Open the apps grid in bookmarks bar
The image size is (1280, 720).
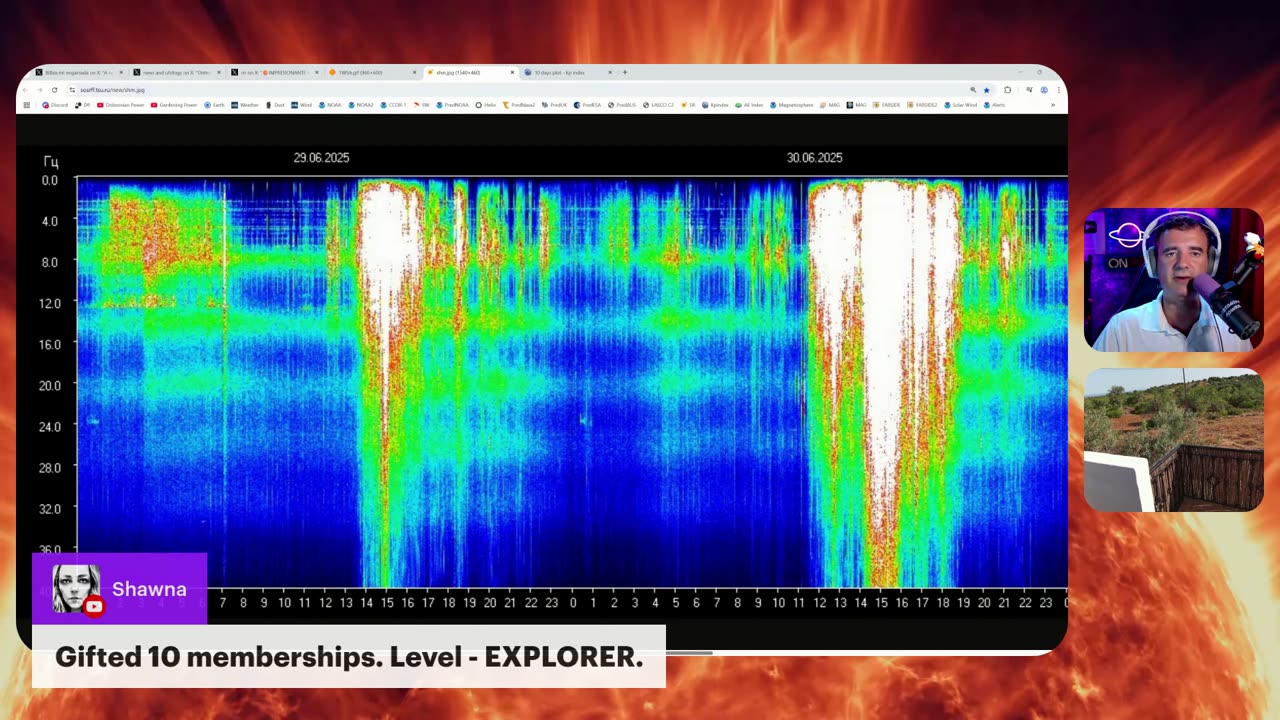click(x=27, y=104)
